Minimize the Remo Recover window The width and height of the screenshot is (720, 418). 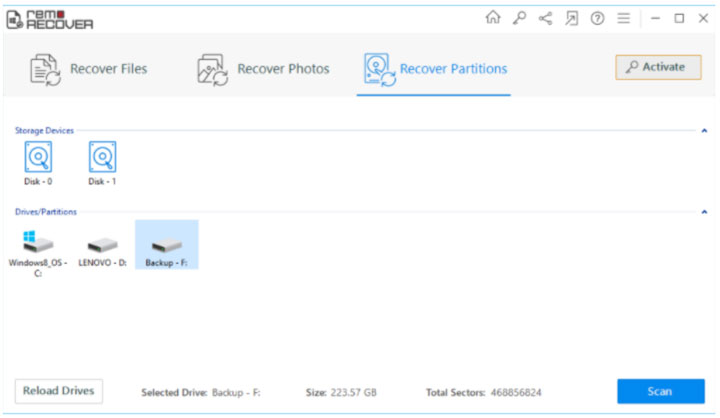click(655, 18)
